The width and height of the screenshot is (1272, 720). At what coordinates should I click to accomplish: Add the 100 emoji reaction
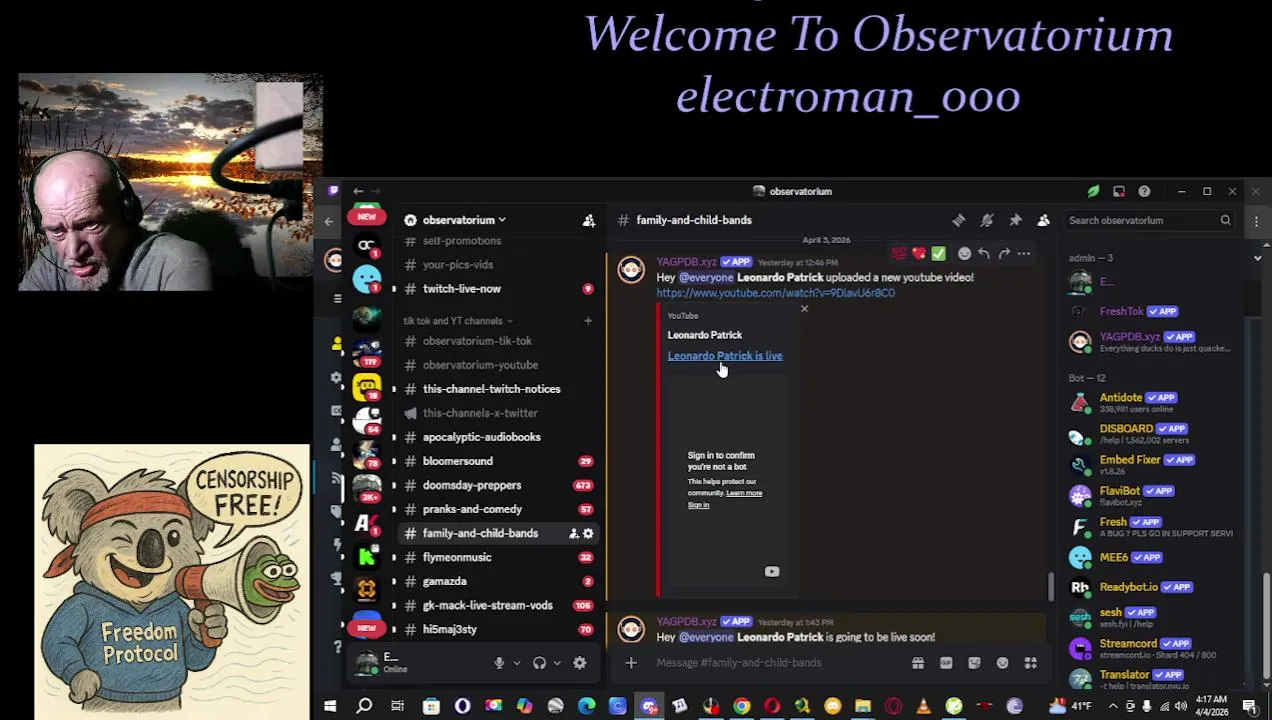pyautogui.click(x=899, y=254)
